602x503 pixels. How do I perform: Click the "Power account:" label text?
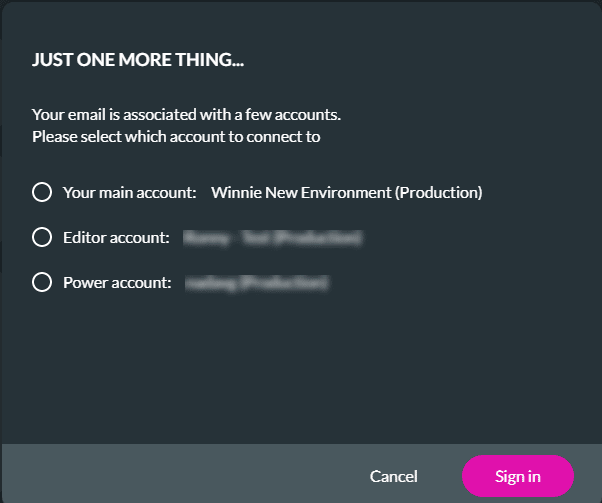click(117, 282)
